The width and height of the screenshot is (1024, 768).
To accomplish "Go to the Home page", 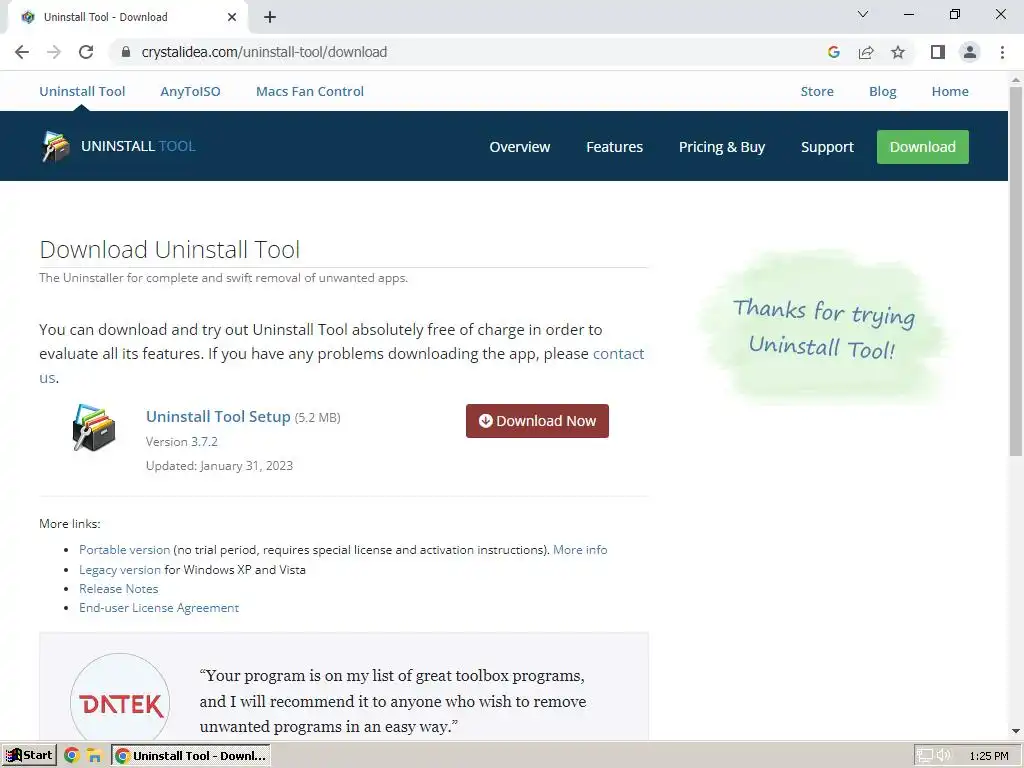I will 950,91.
